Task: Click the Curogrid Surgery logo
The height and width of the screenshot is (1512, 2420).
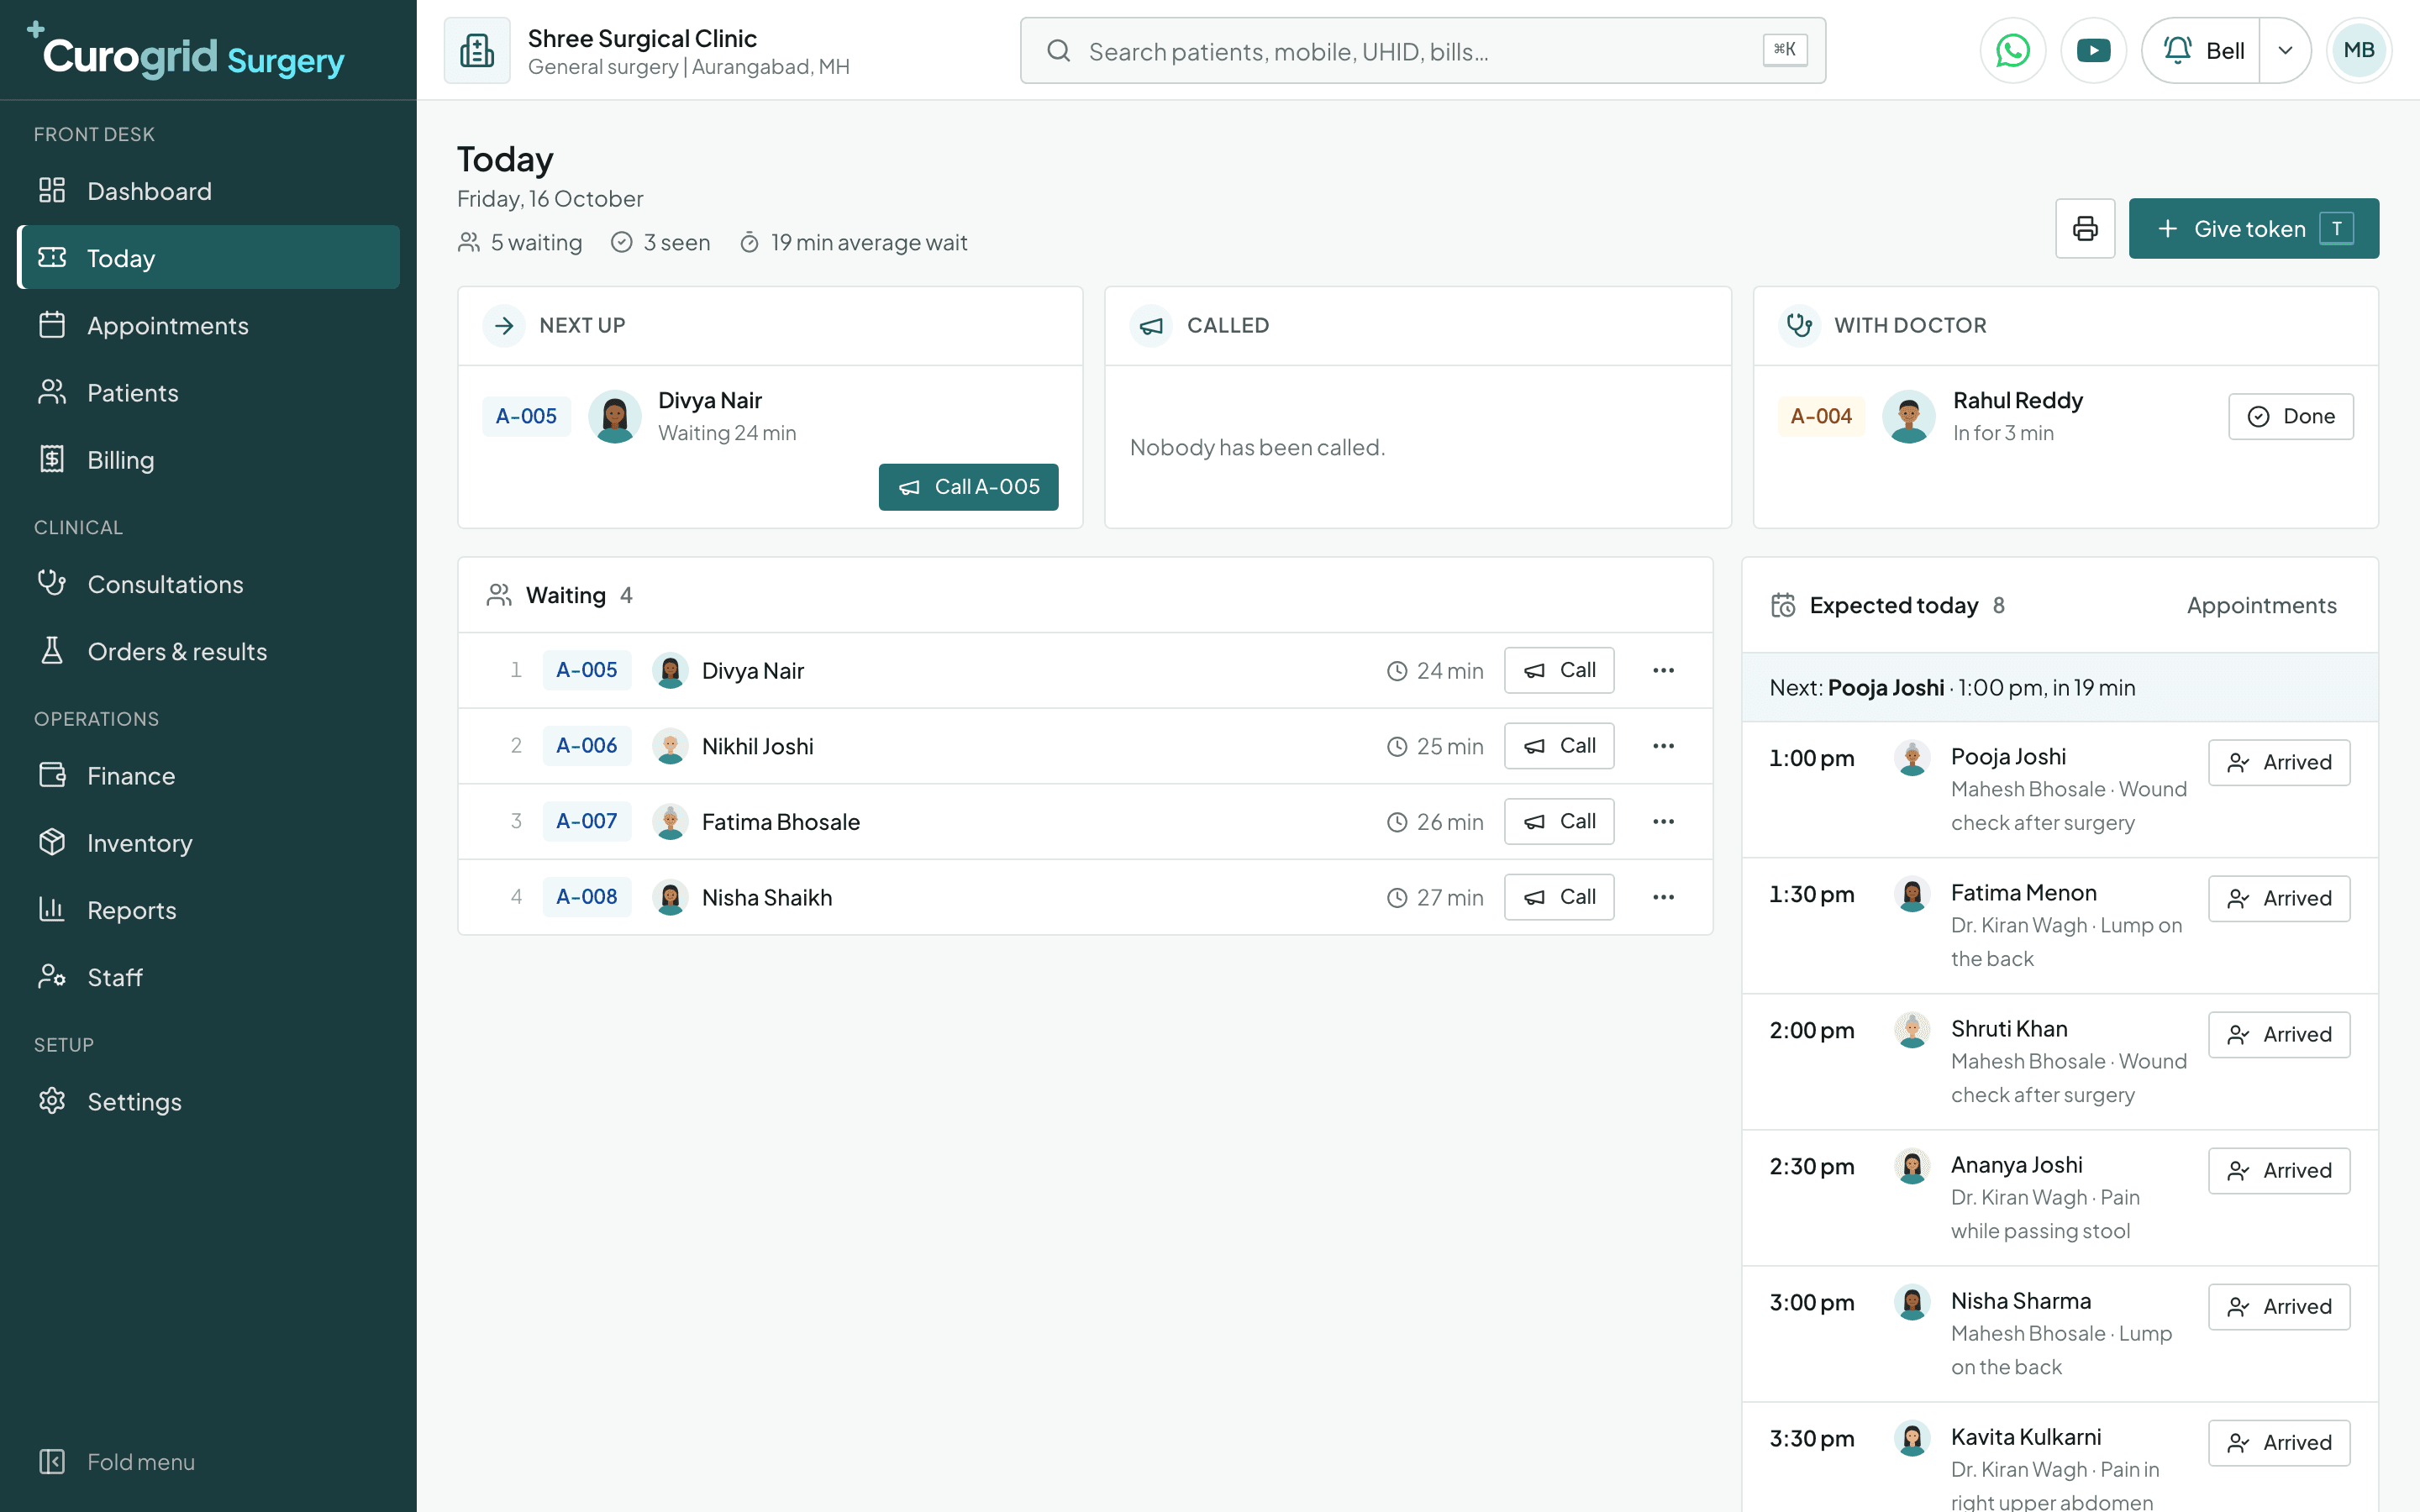Action: point(187,52)
